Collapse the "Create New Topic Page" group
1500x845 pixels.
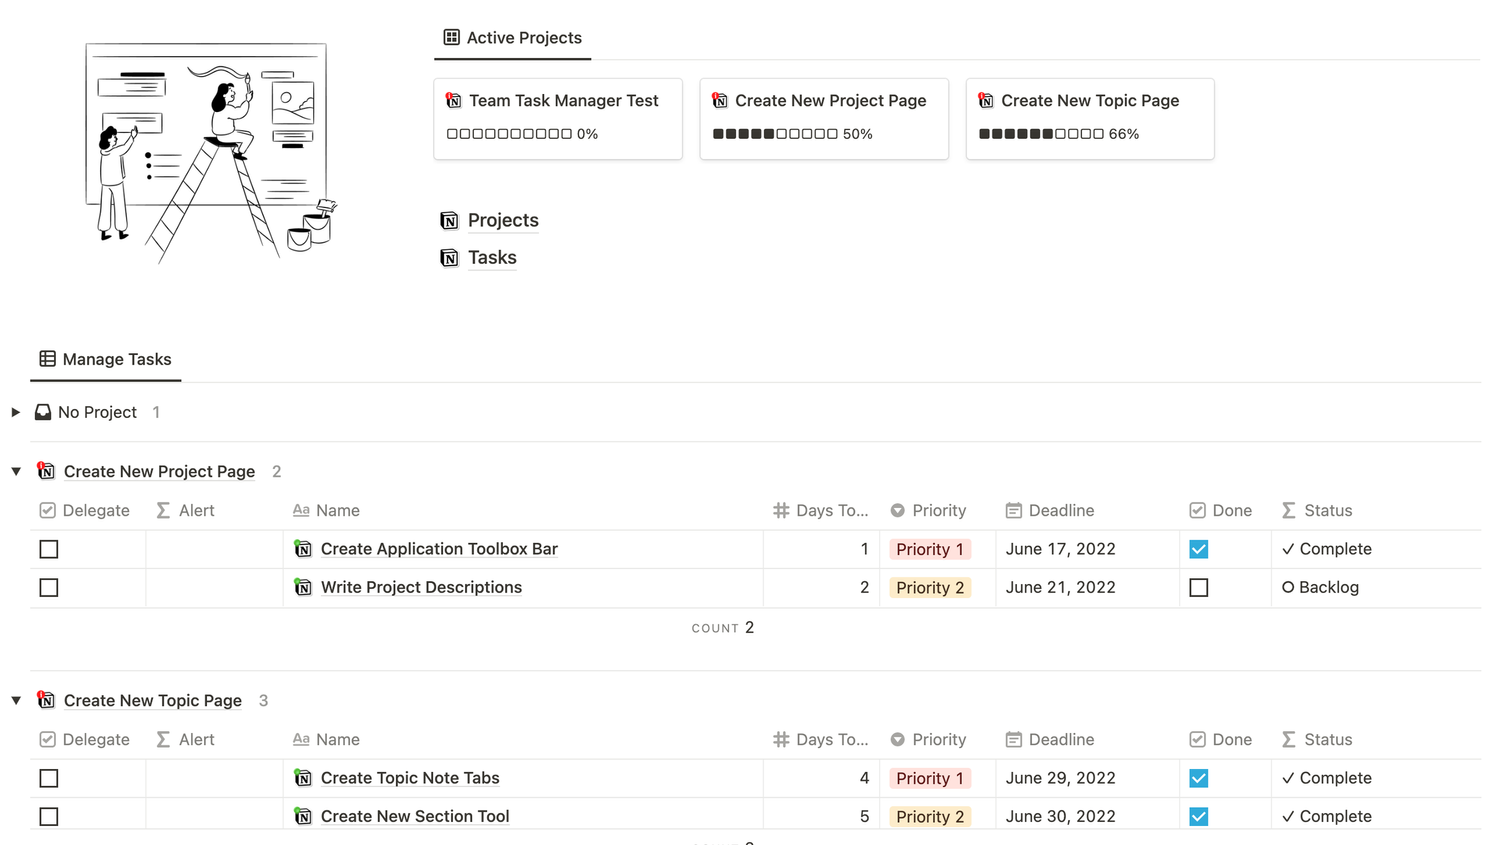(x=15, y=700)
